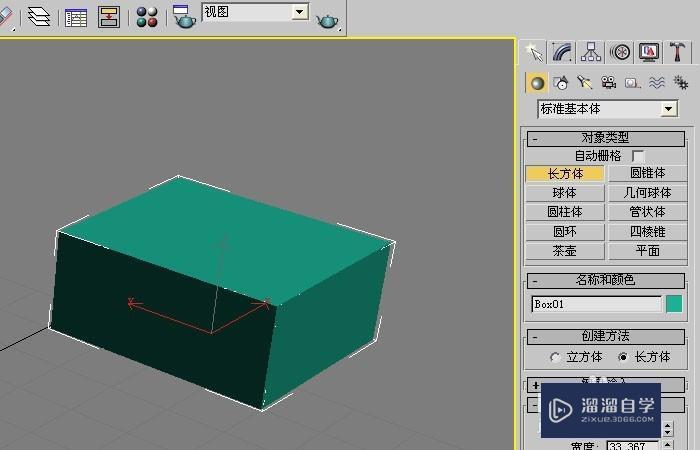Switch to the Modify panel tab

(562, 52)
